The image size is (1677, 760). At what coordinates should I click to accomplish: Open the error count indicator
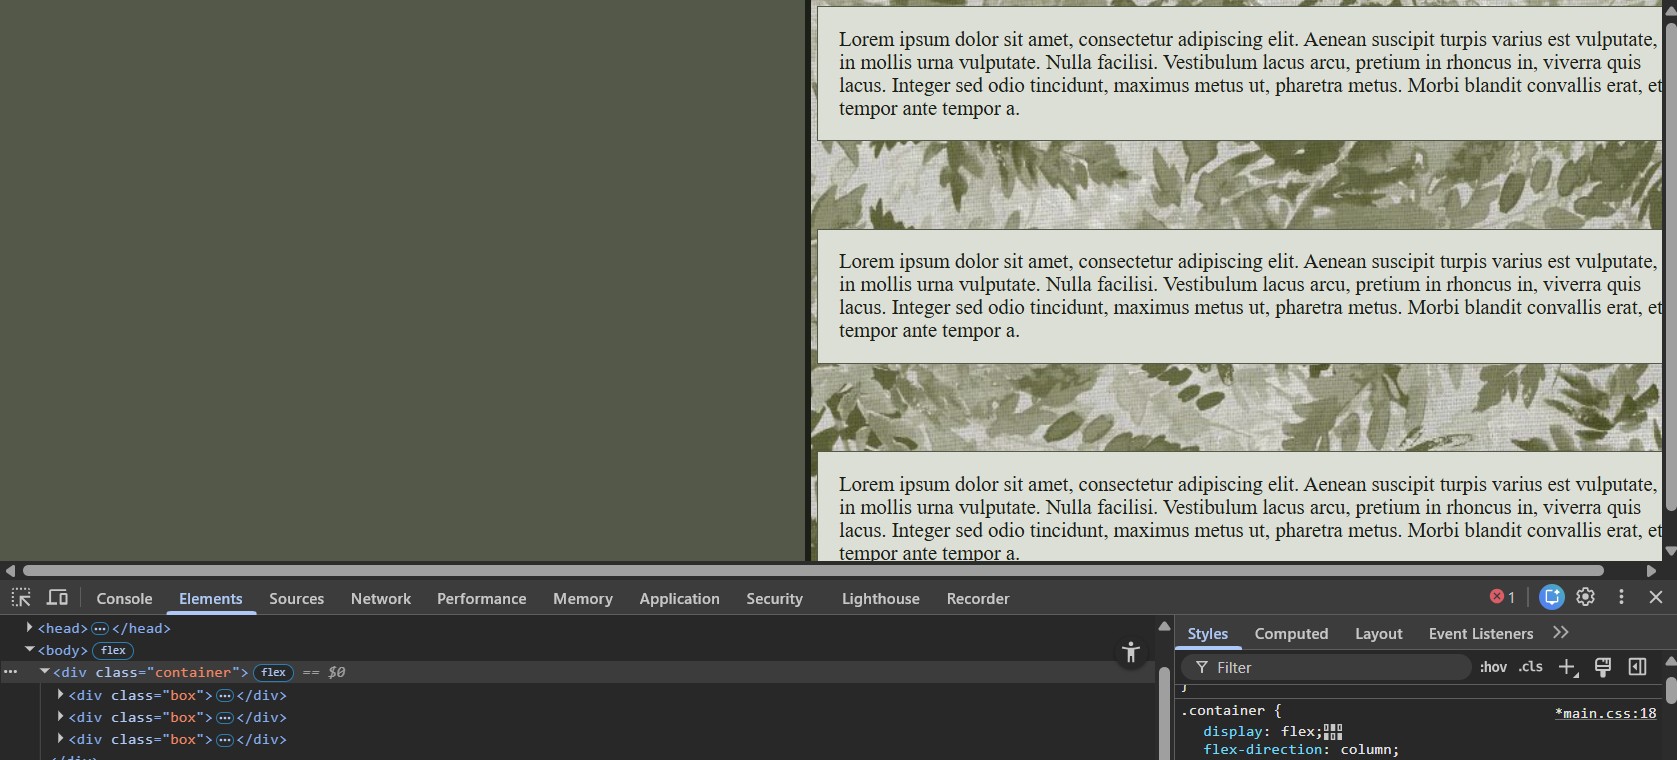tap(1502, 597)
